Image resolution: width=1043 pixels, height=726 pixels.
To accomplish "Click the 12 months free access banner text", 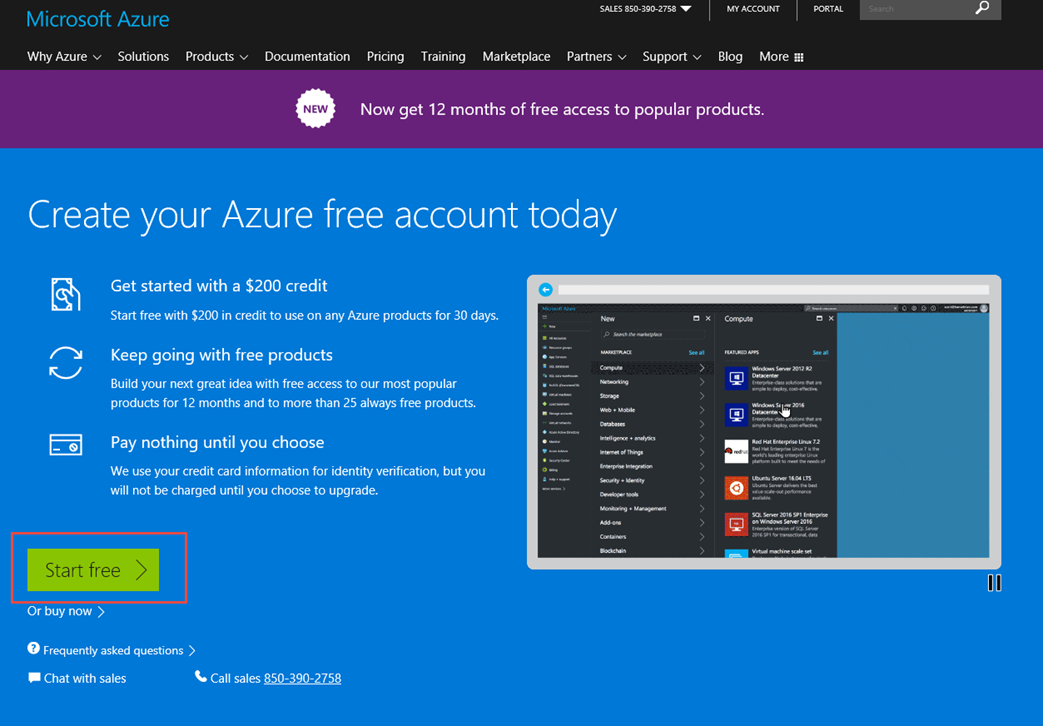I will (x=562, y=109).
